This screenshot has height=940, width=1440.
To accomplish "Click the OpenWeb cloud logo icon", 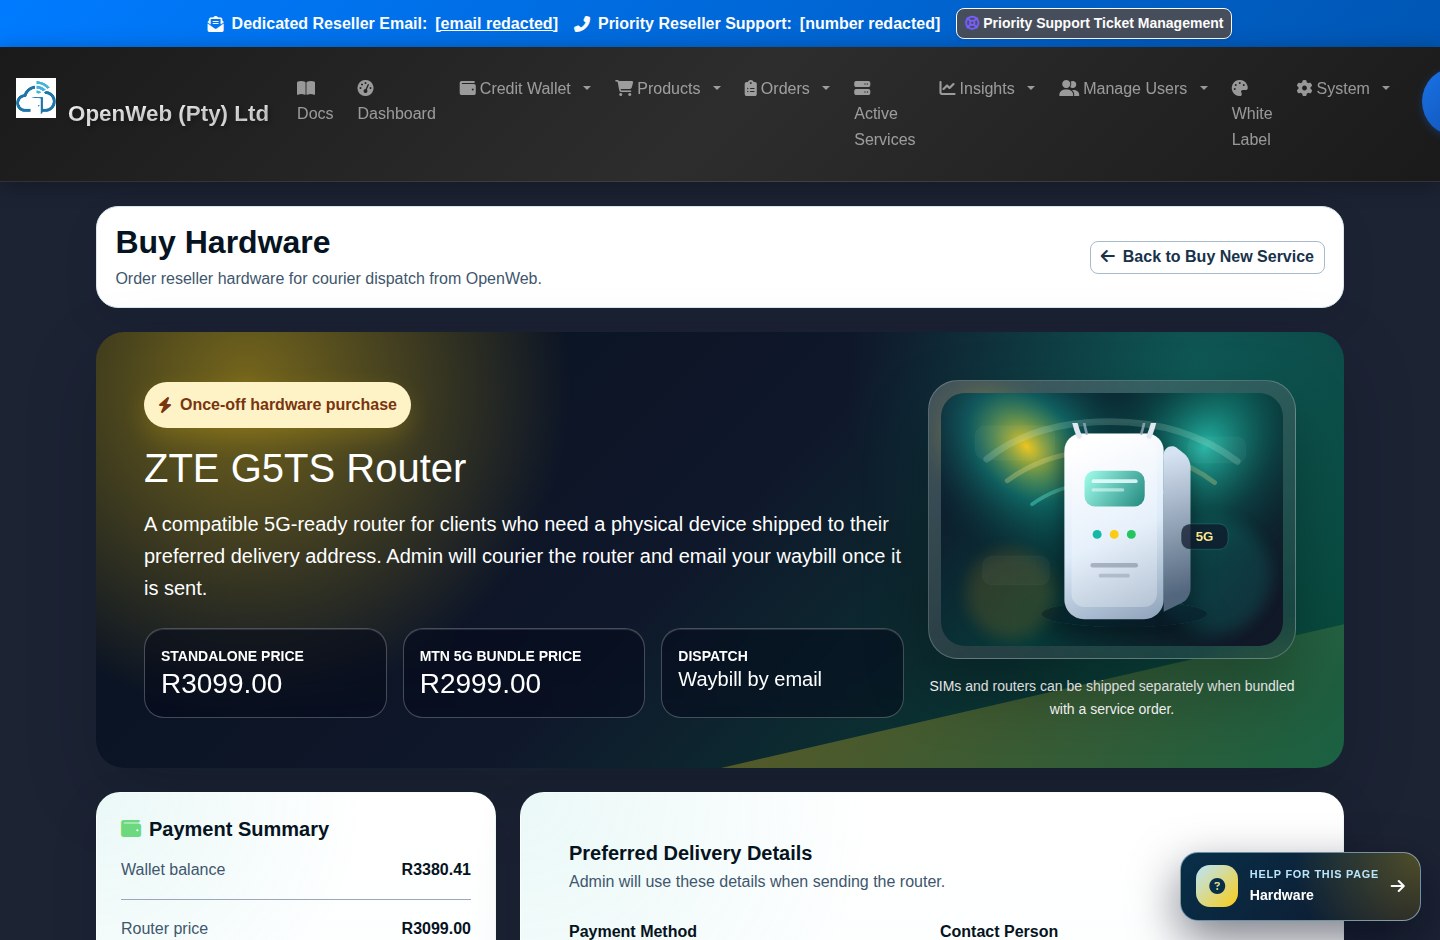I will (x=36, y=98).
